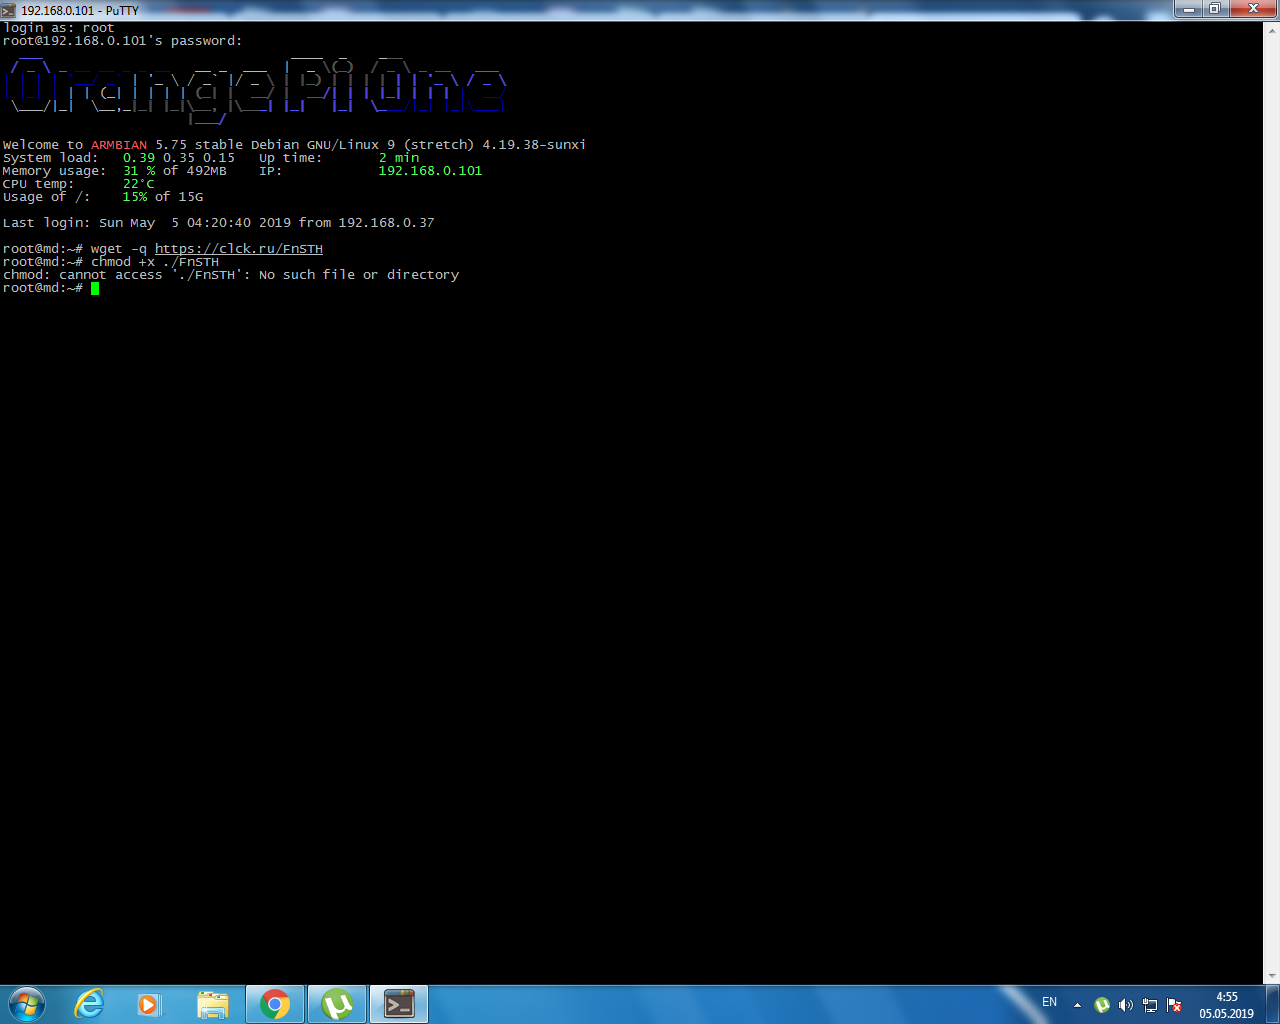Switch to Google Chrome on the taskbar
This screenshot has height=1024, width=1280.
point(275,1004)
